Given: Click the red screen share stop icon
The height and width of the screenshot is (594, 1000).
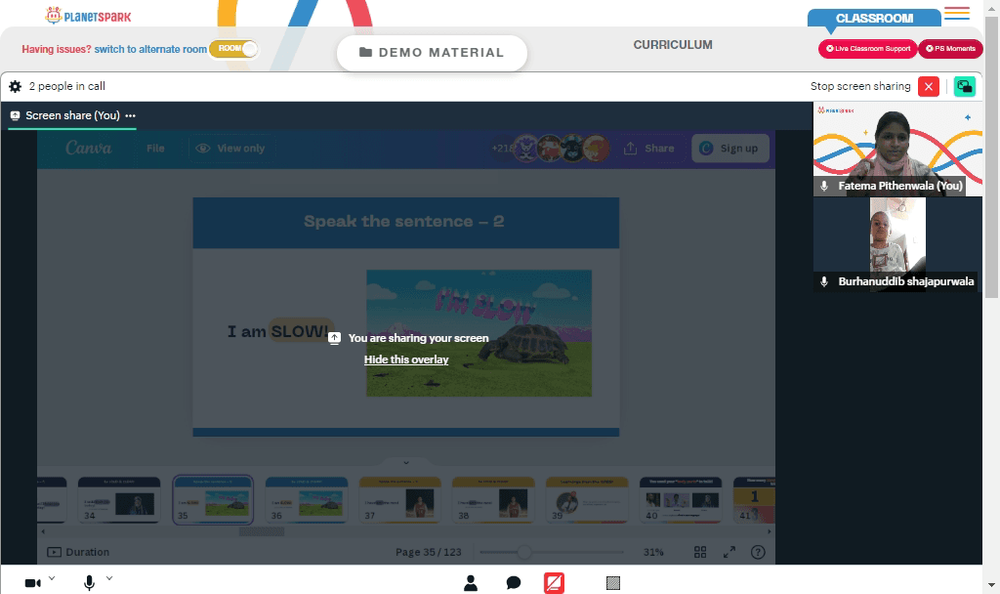Looking at the screenshot, I should [x=554, y=583].
